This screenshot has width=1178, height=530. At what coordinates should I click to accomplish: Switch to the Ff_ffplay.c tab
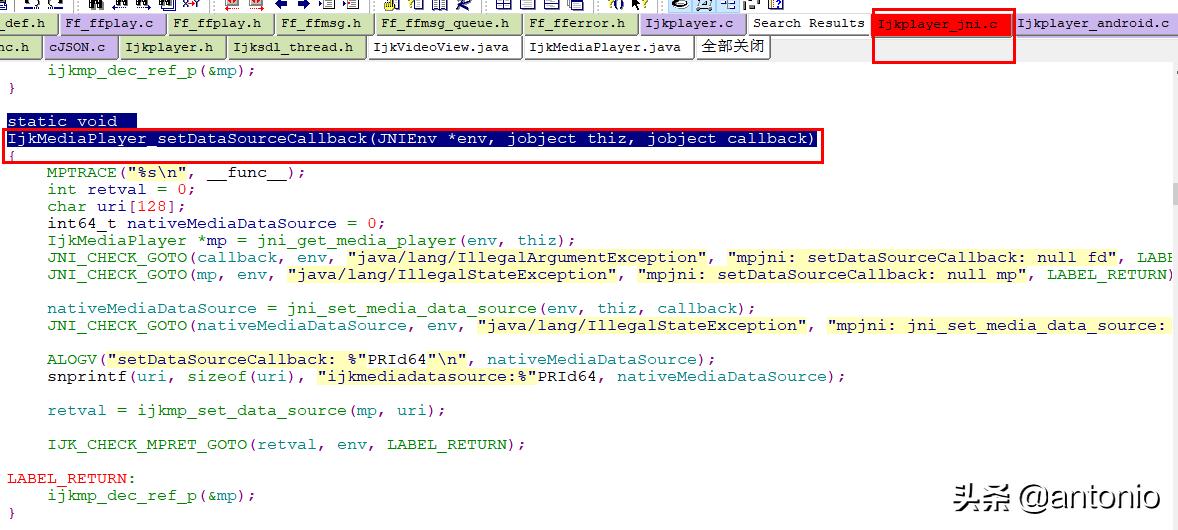tap(110, 24)
